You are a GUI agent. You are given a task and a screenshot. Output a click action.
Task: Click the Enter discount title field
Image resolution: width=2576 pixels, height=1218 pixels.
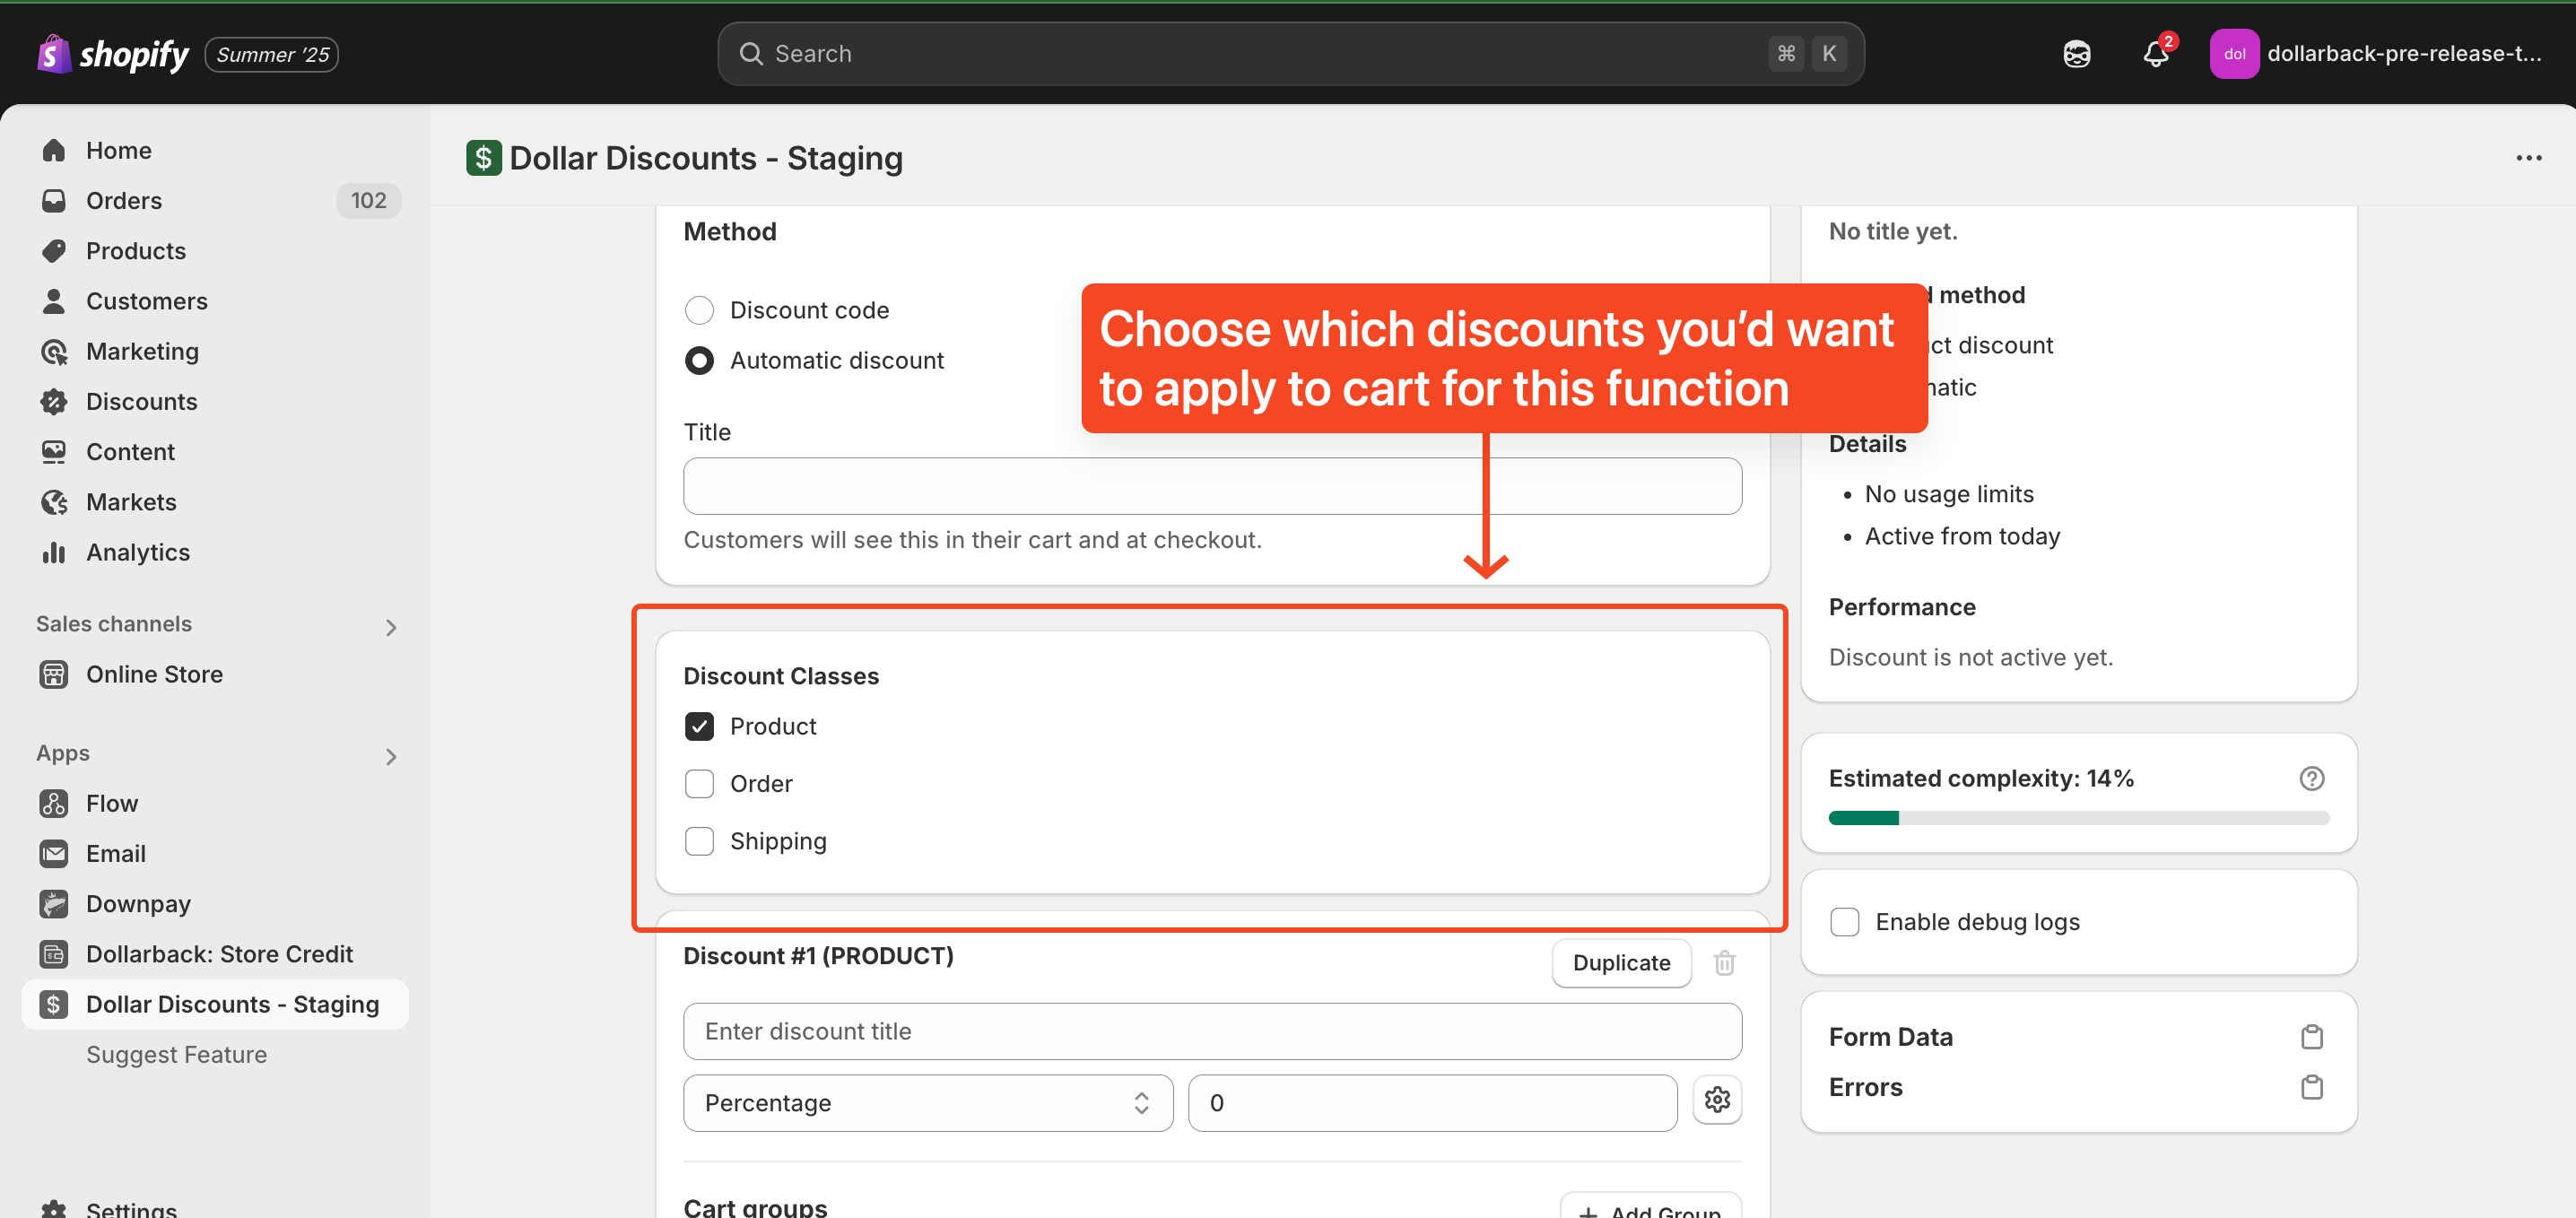(x=1211, y=1031)
